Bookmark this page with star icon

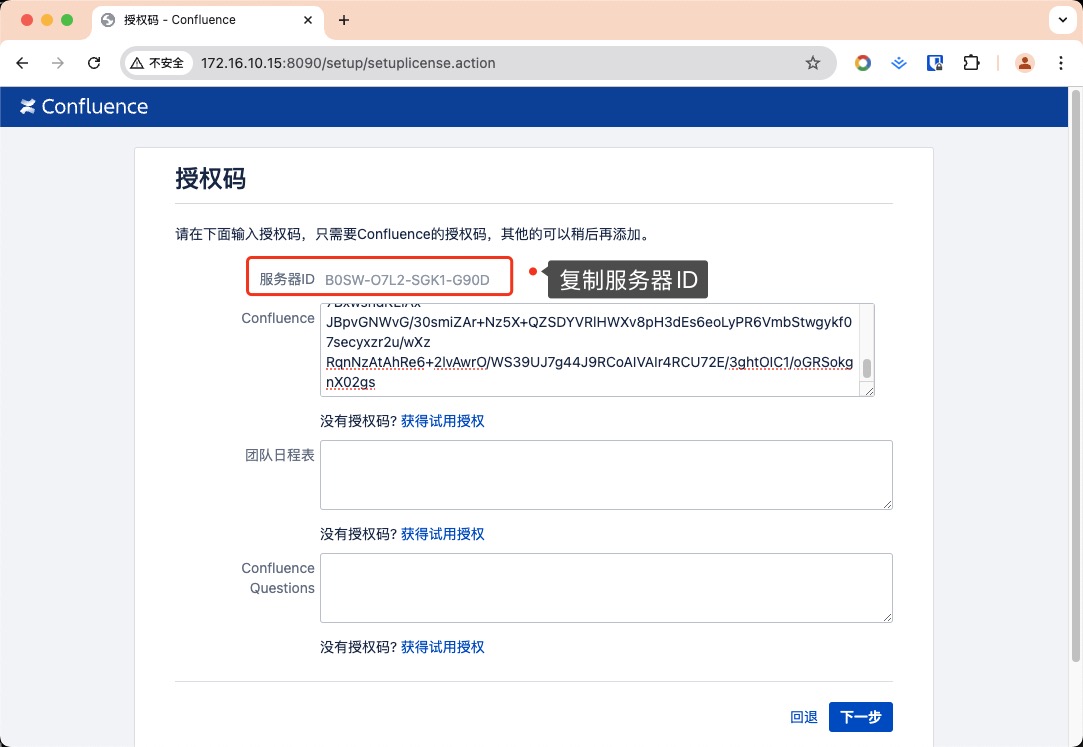click(813, 63)
